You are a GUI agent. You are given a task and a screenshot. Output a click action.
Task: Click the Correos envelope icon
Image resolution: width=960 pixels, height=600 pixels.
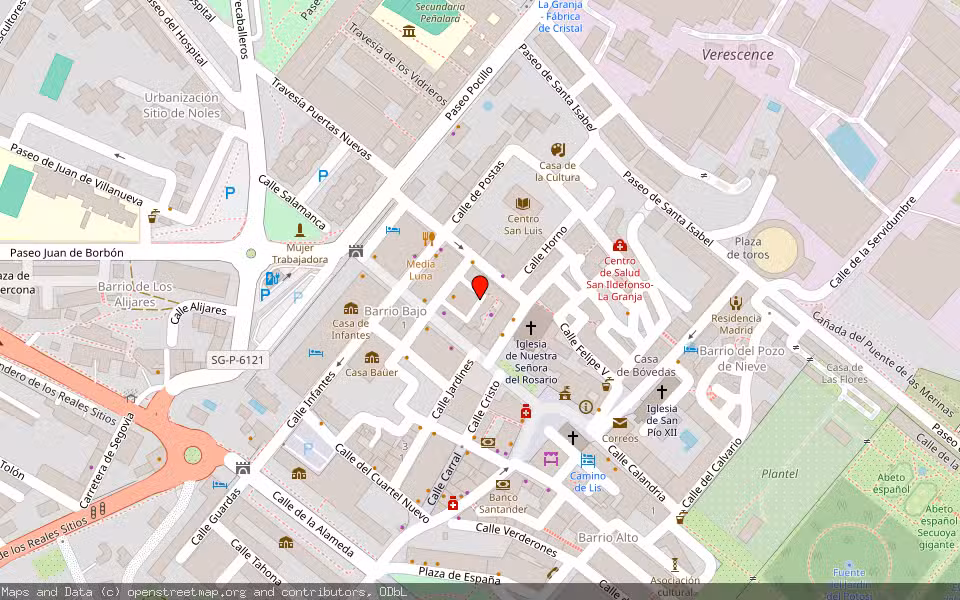pyautogui.click(x=620, y=425)
